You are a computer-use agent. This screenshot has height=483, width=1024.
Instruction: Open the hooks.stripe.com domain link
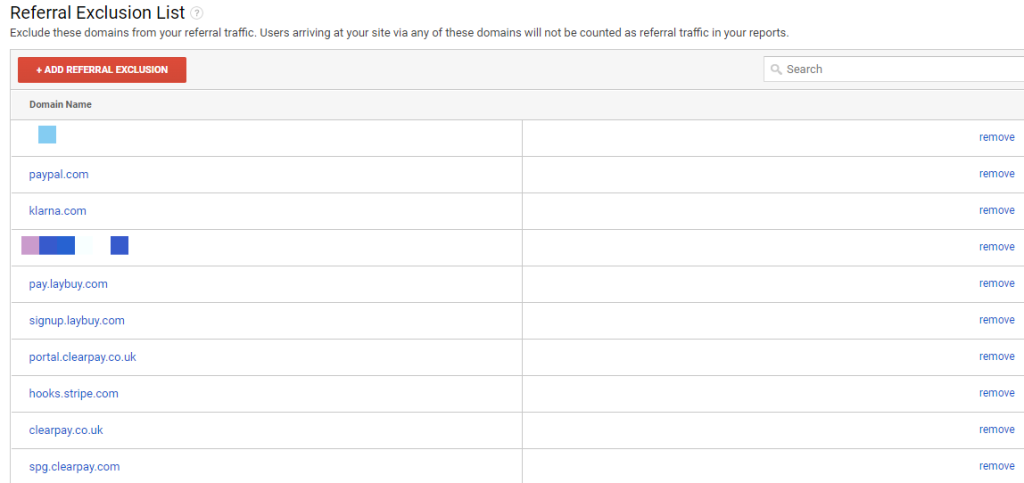point(74,393)
